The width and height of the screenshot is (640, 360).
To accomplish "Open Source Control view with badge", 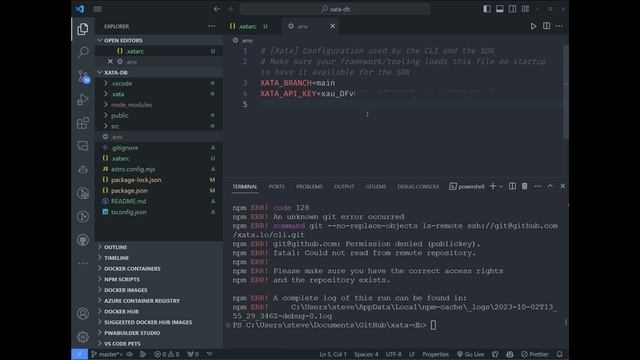I will coord(83,76).
